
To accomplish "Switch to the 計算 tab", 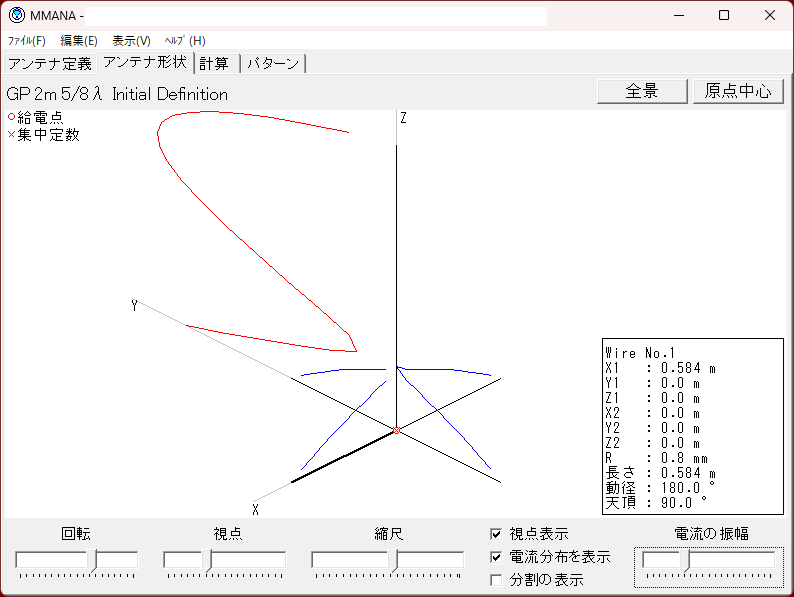I will (214, 64).
